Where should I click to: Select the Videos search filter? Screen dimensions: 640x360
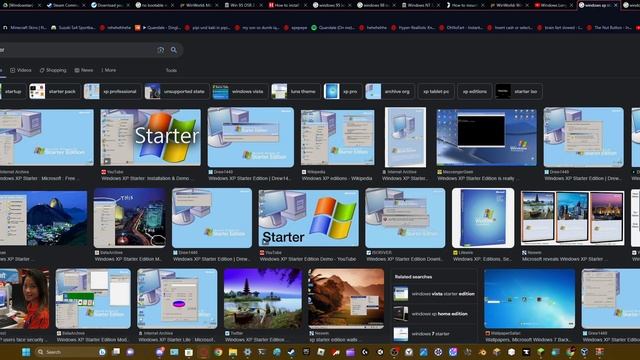point(21,70)
